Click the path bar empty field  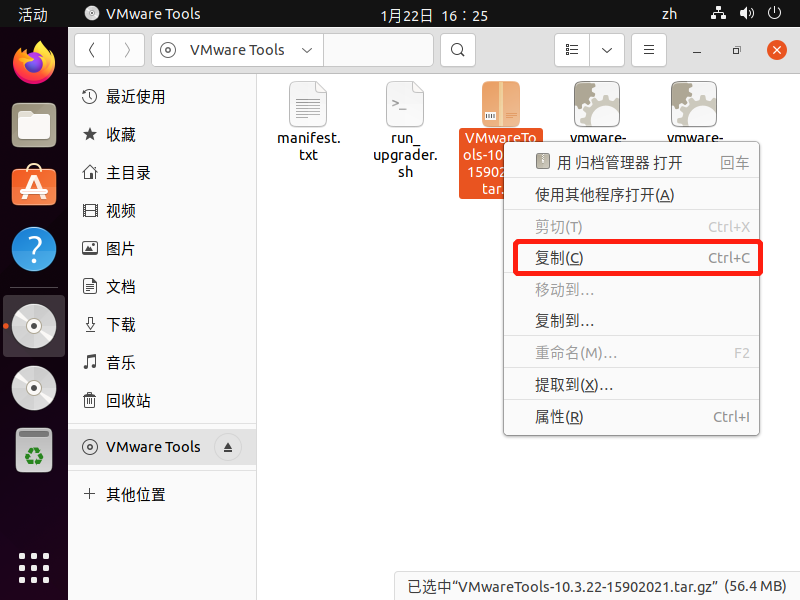378,50
